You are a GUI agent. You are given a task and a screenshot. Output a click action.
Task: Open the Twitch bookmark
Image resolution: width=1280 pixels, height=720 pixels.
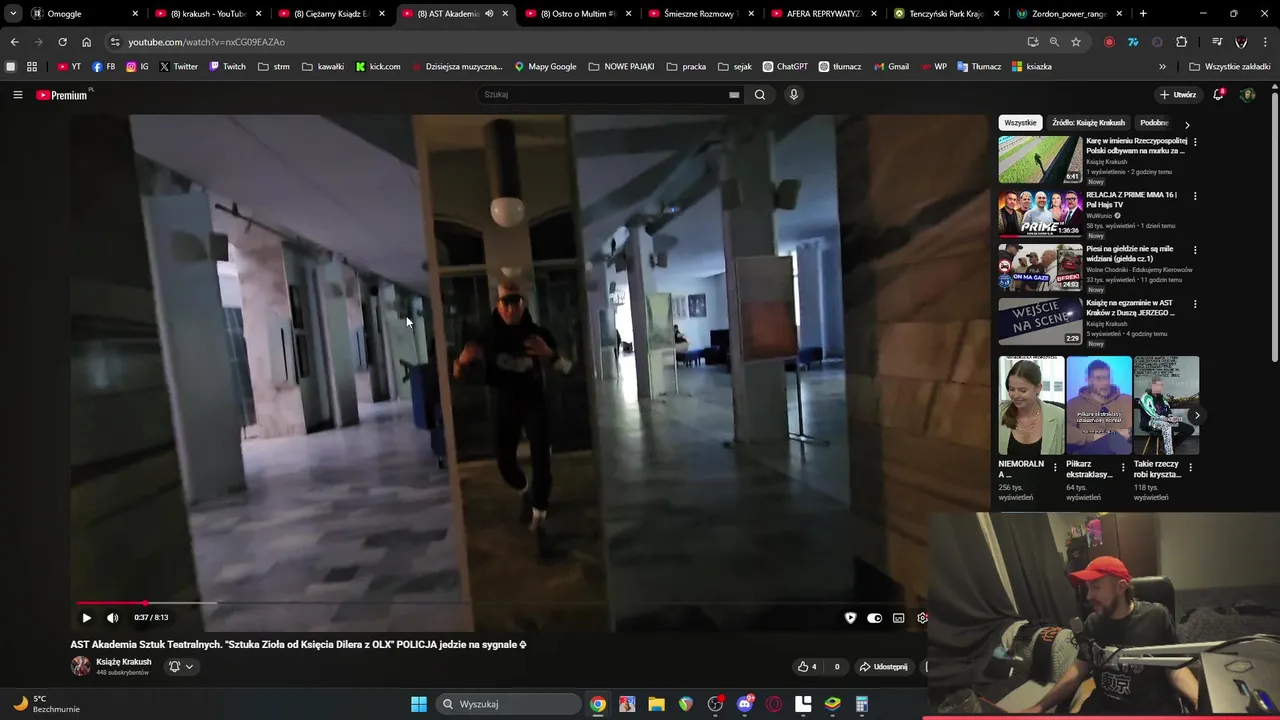(227, 67)
